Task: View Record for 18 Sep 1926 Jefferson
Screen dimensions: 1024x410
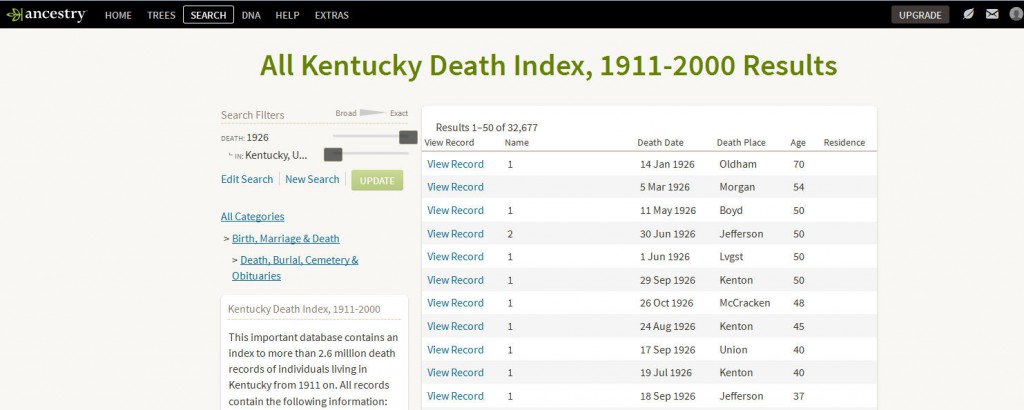Action: click(455, 396)
